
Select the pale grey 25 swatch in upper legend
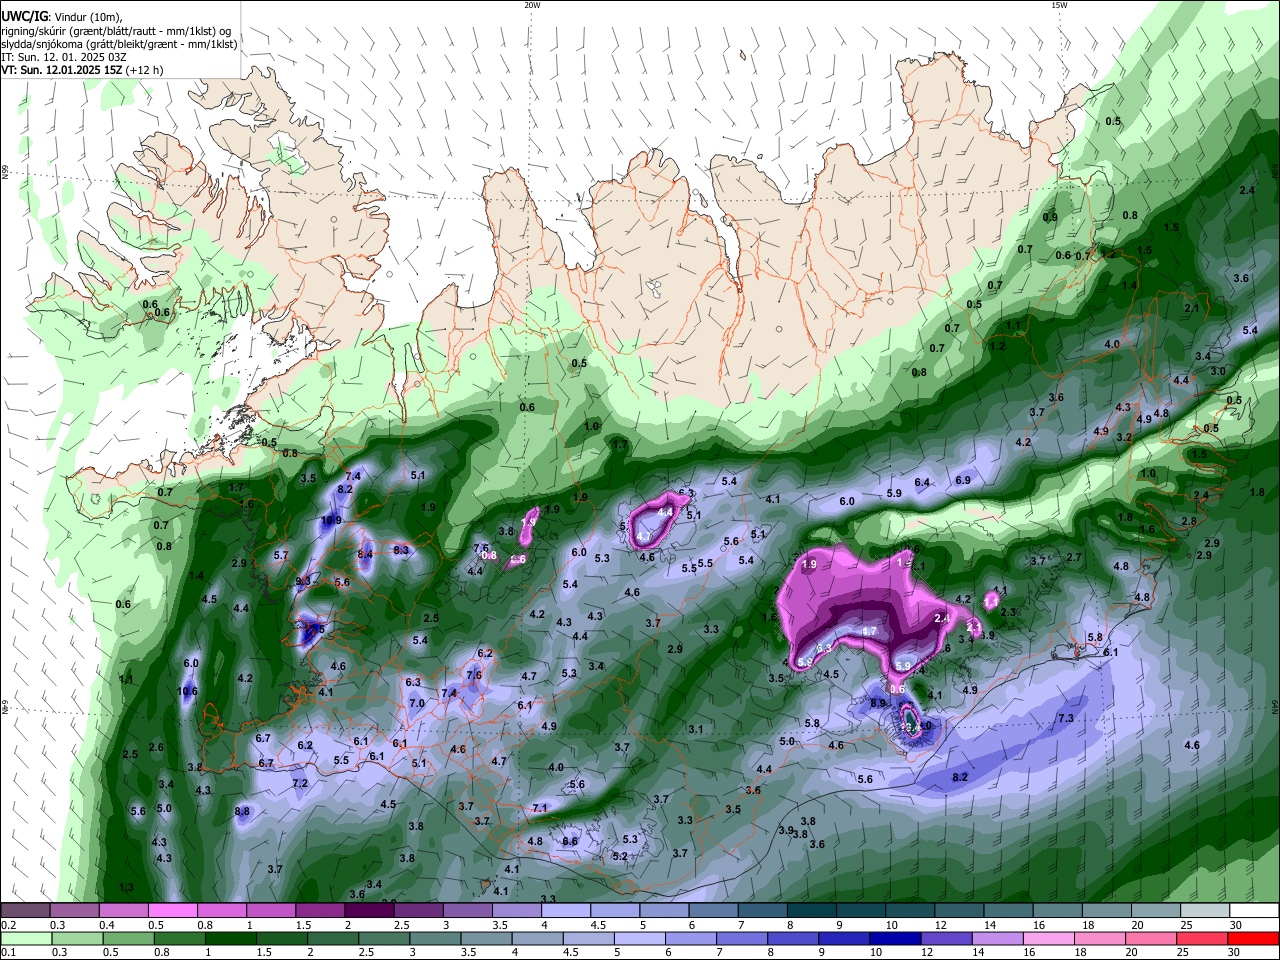click(x=1206, y=911)
